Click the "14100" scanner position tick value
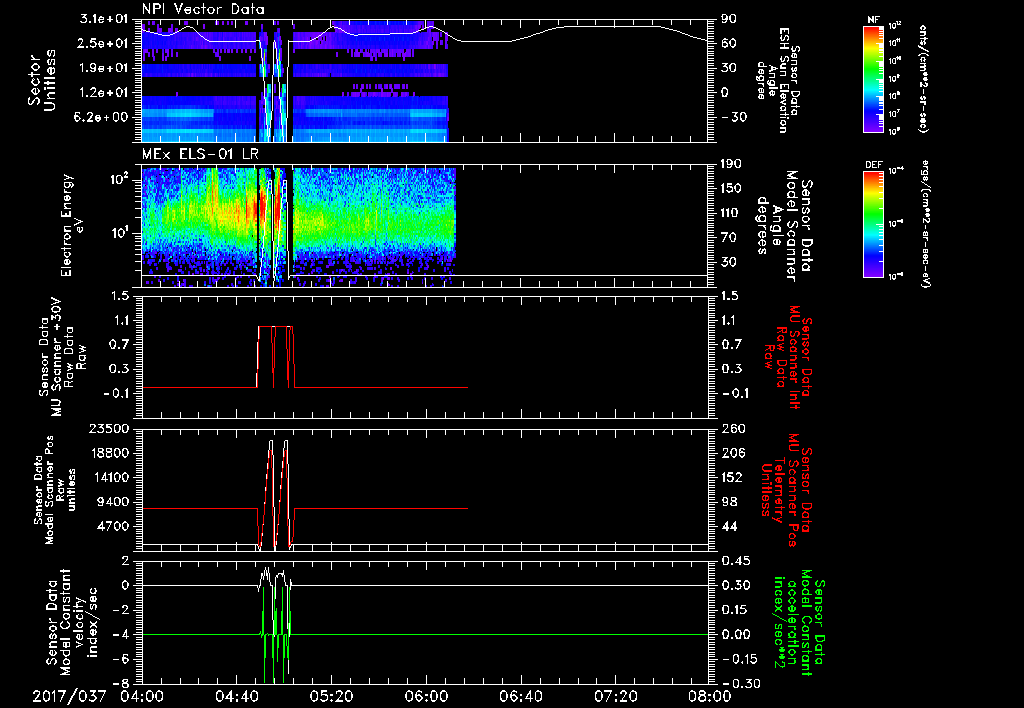 [109, 478]
